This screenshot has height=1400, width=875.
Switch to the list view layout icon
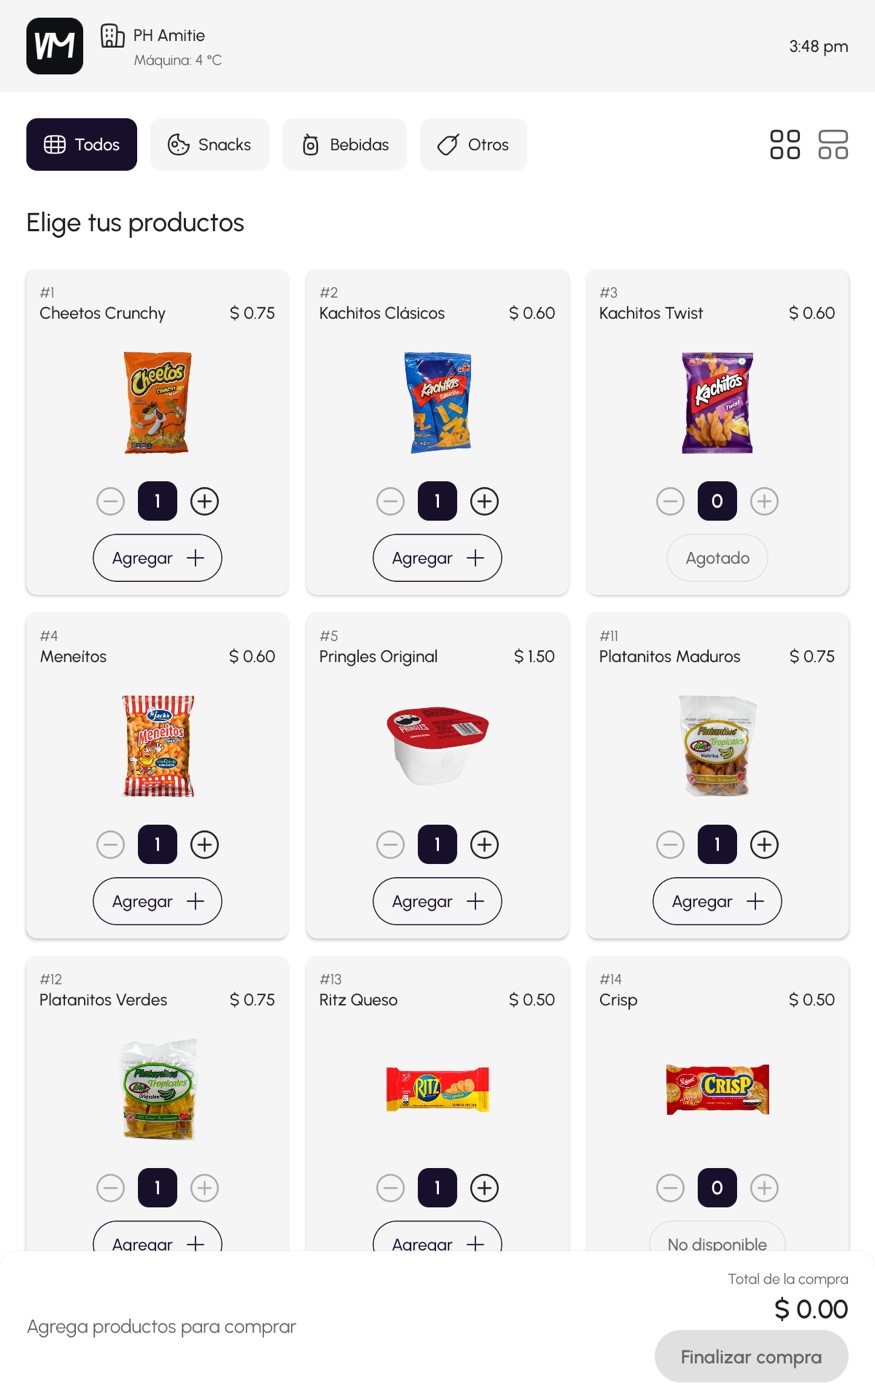point(833,145)
